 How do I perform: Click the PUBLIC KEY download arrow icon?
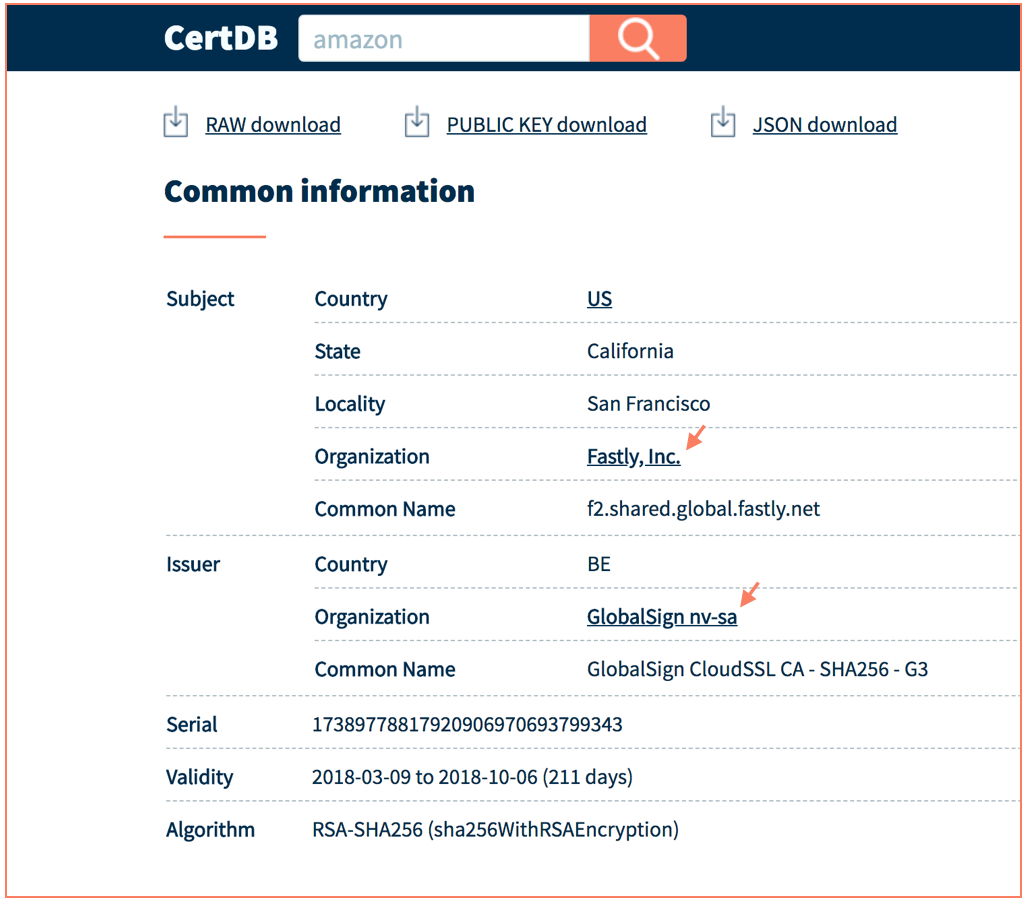point(416,122)
